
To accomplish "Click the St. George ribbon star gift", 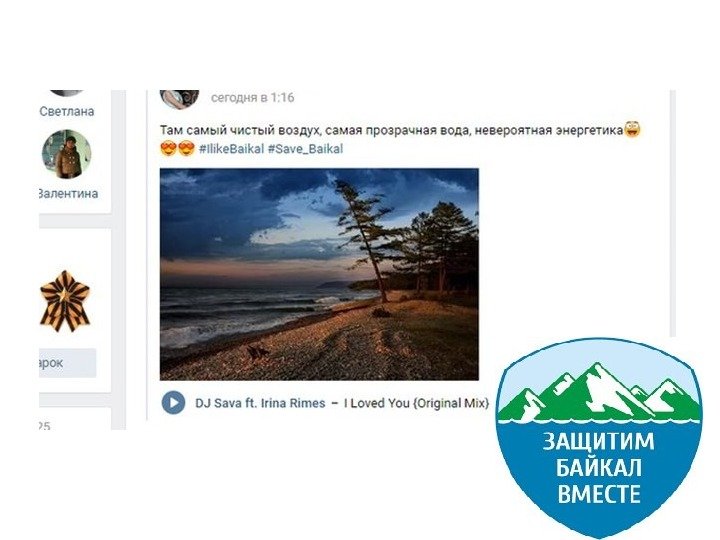I will tap(65, 301).
